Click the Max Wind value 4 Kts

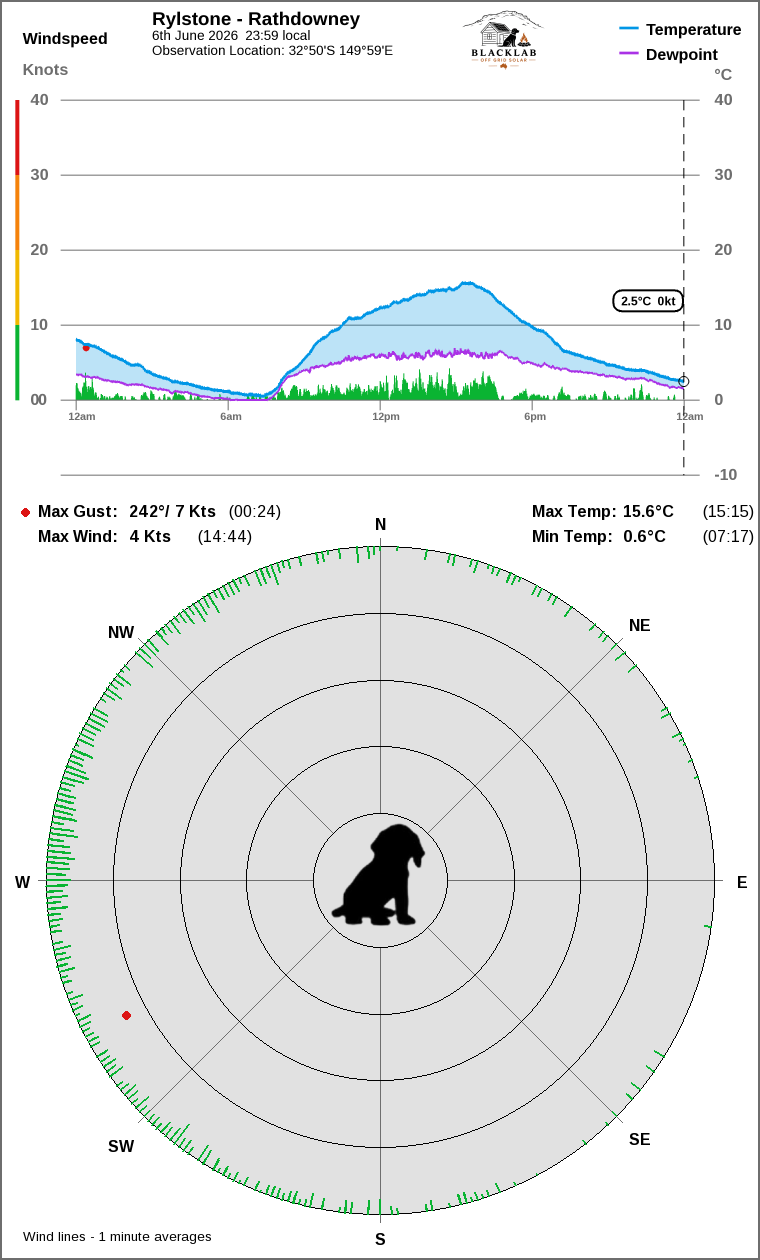pyautogui.click(x=150, y=537)
